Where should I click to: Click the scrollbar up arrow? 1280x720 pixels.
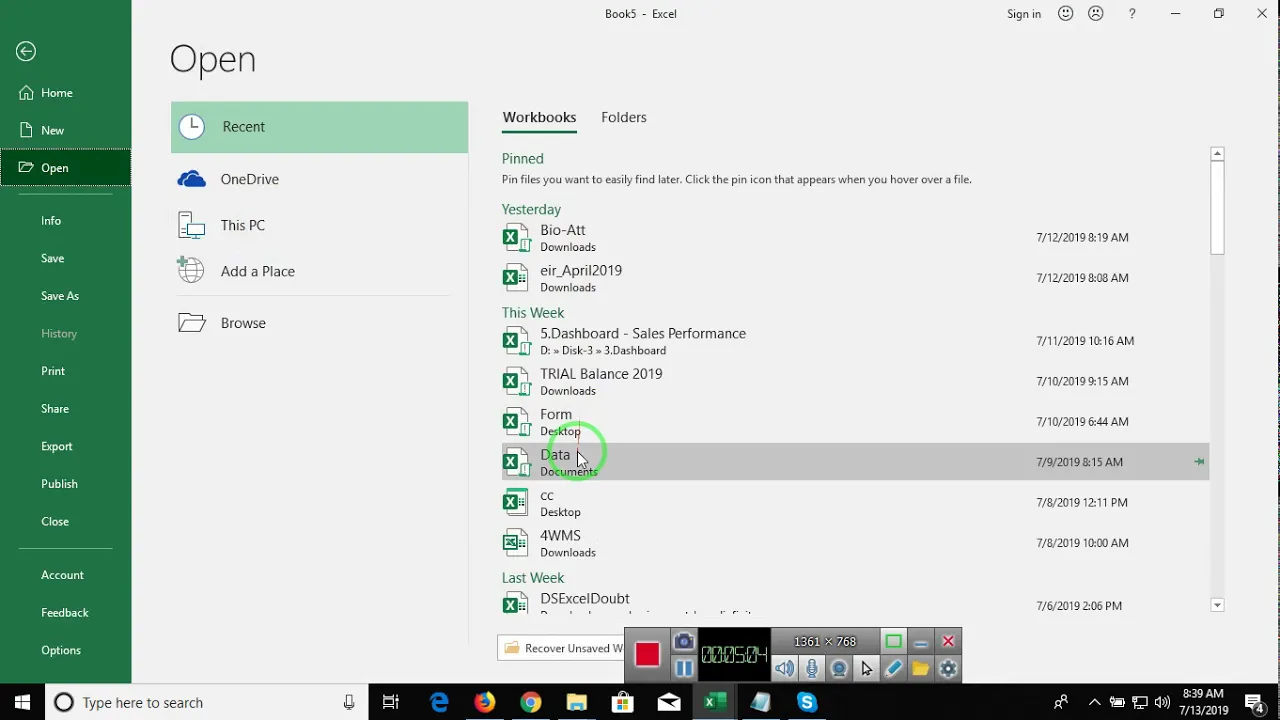pos(1217,154)
